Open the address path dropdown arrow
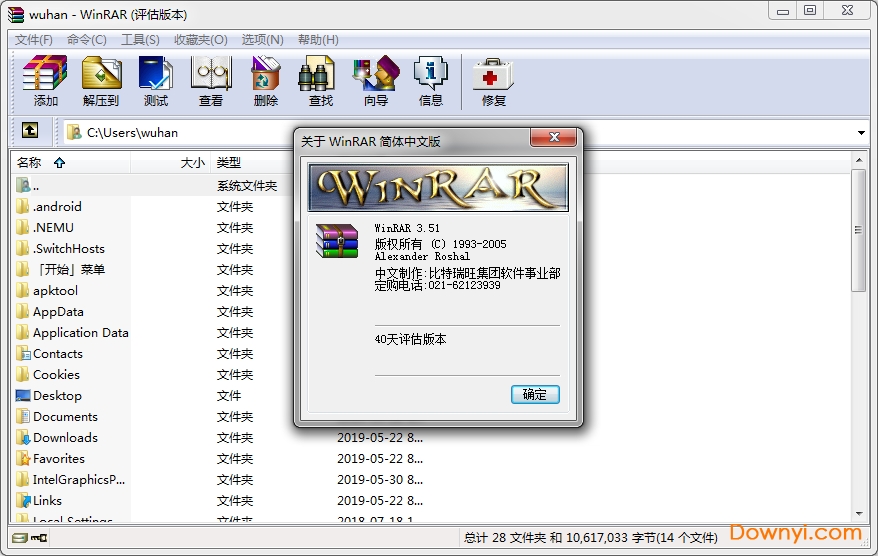The image size is (878, 556). [861, 133]
